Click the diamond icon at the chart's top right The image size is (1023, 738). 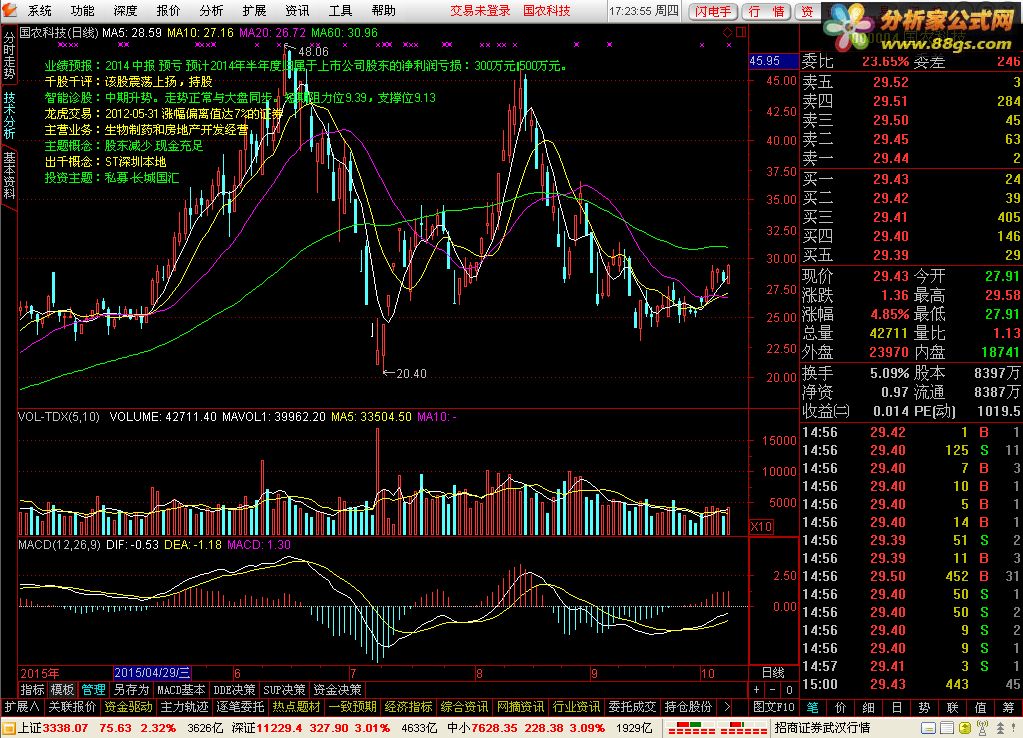(x=727, y=32)
